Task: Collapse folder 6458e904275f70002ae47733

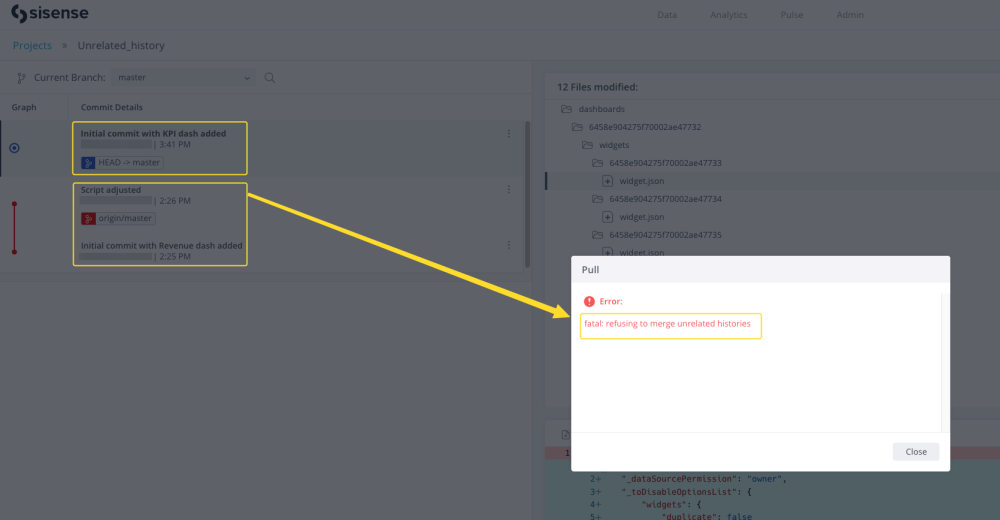Action: click(598, 163)
